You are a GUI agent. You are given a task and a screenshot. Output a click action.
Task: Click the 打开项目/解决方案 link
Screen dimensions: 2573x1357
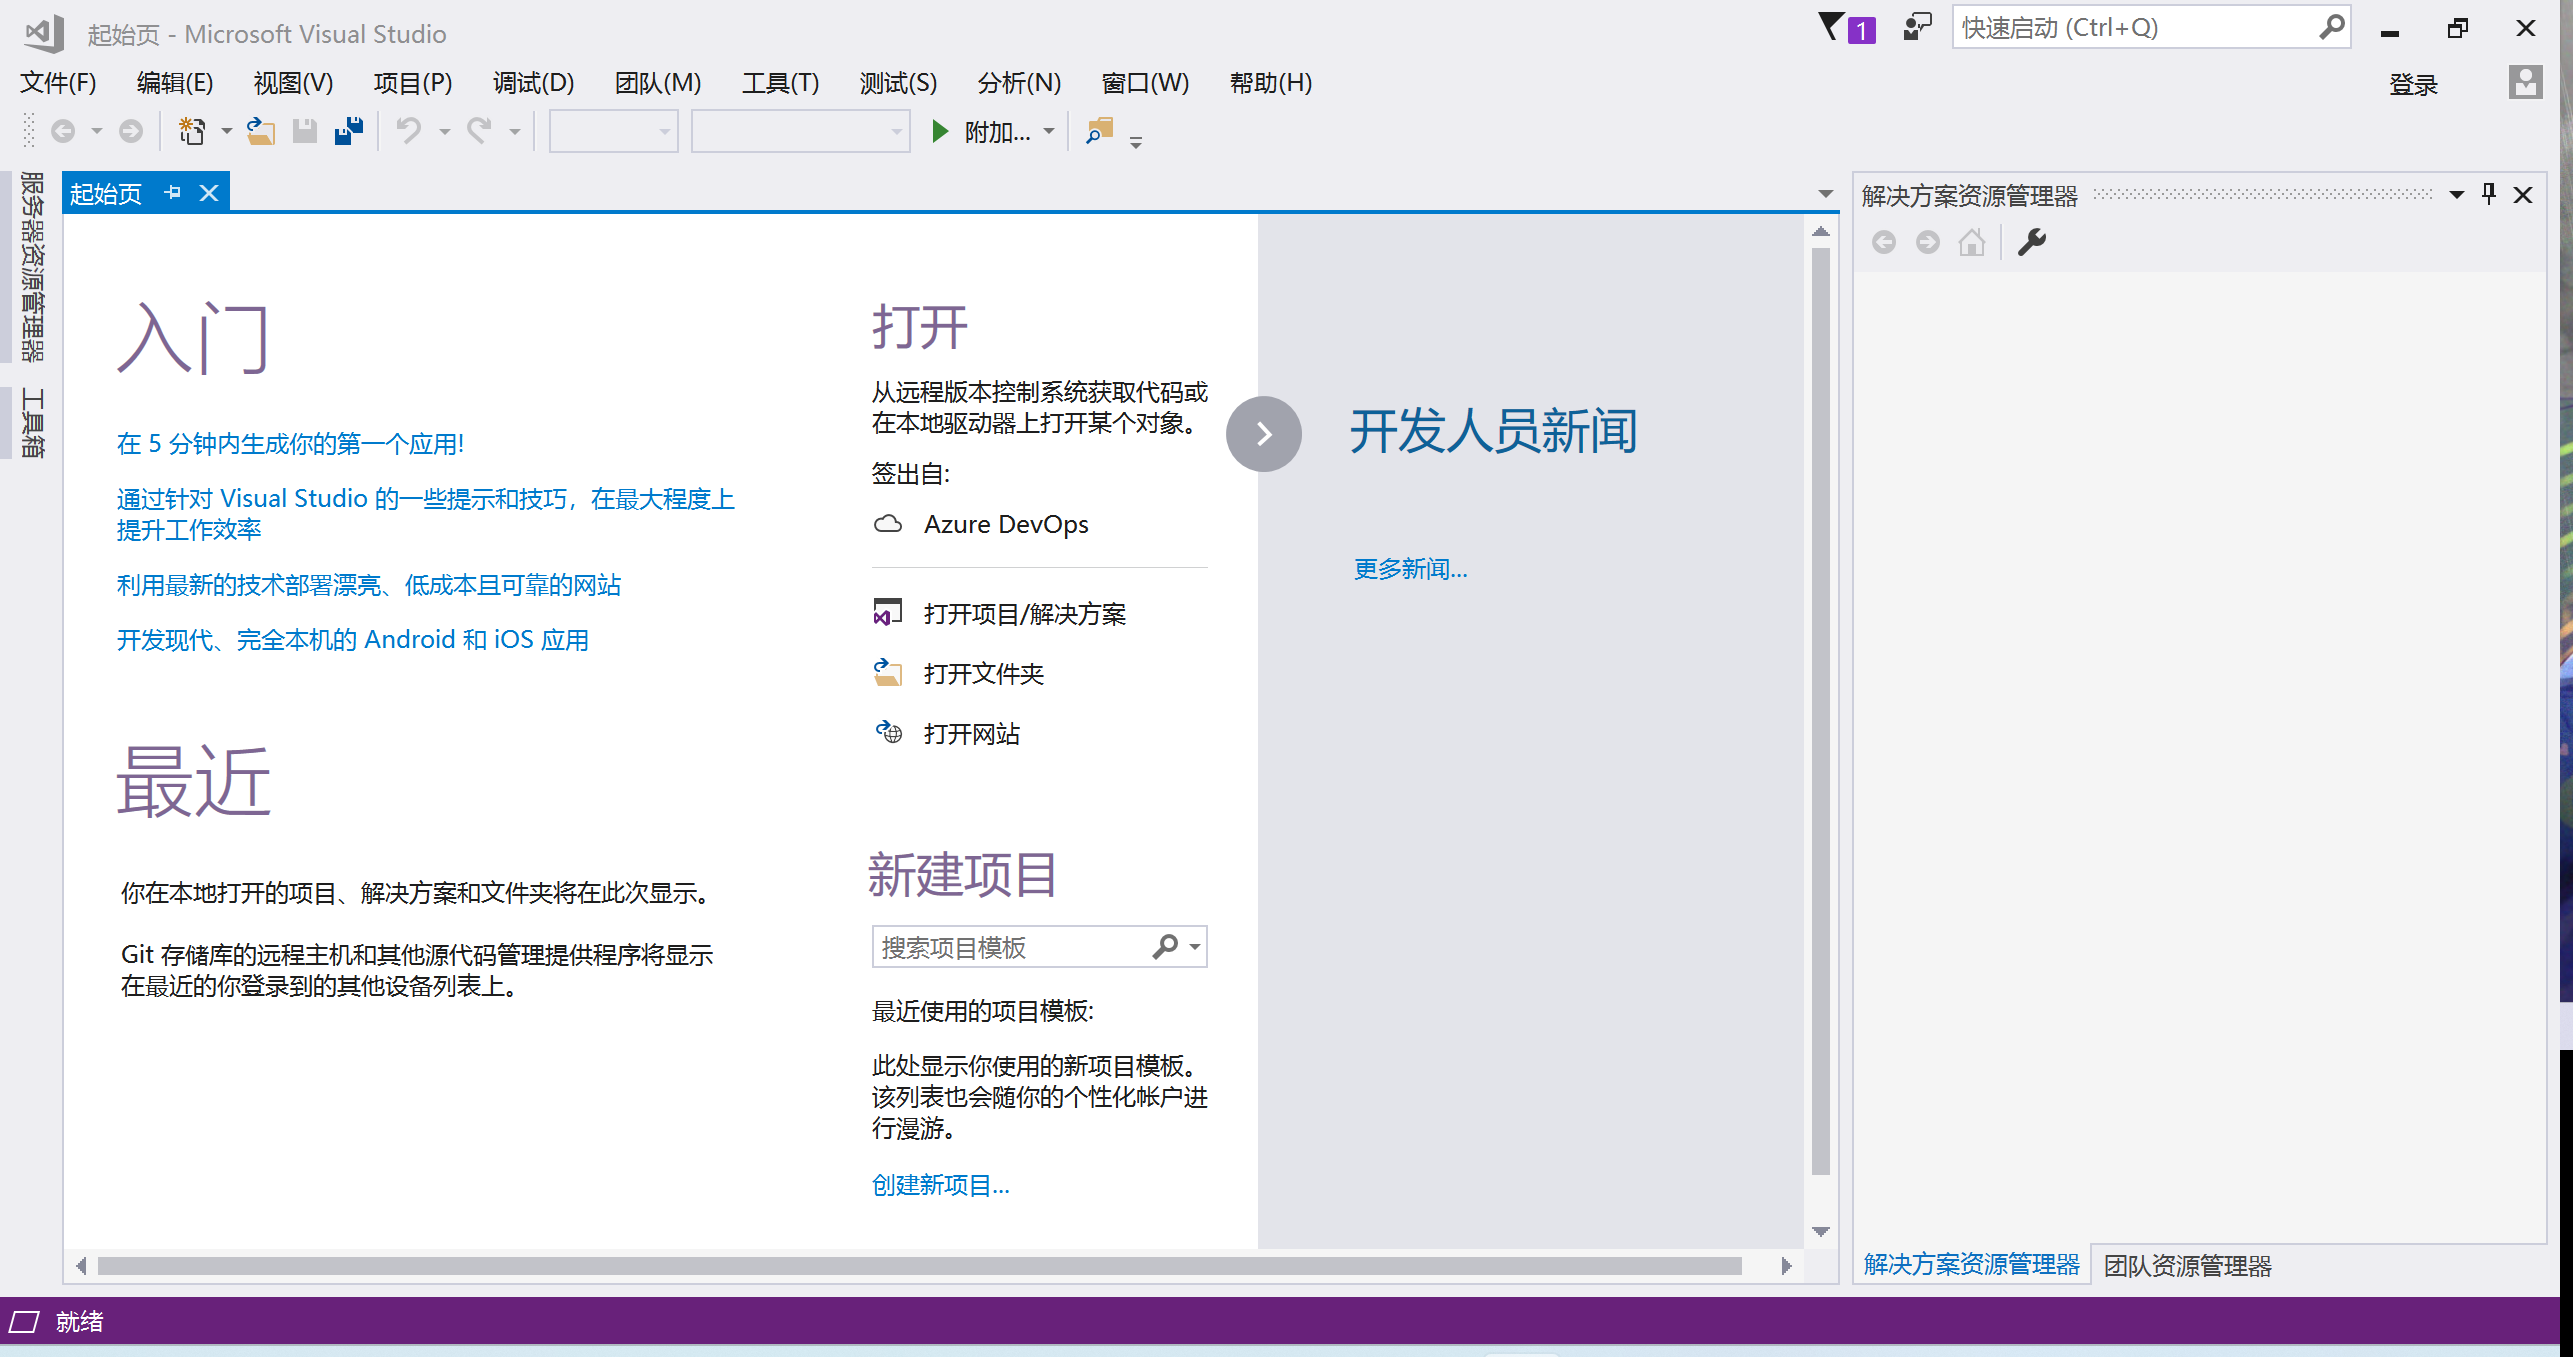[x=1024, y=614]
